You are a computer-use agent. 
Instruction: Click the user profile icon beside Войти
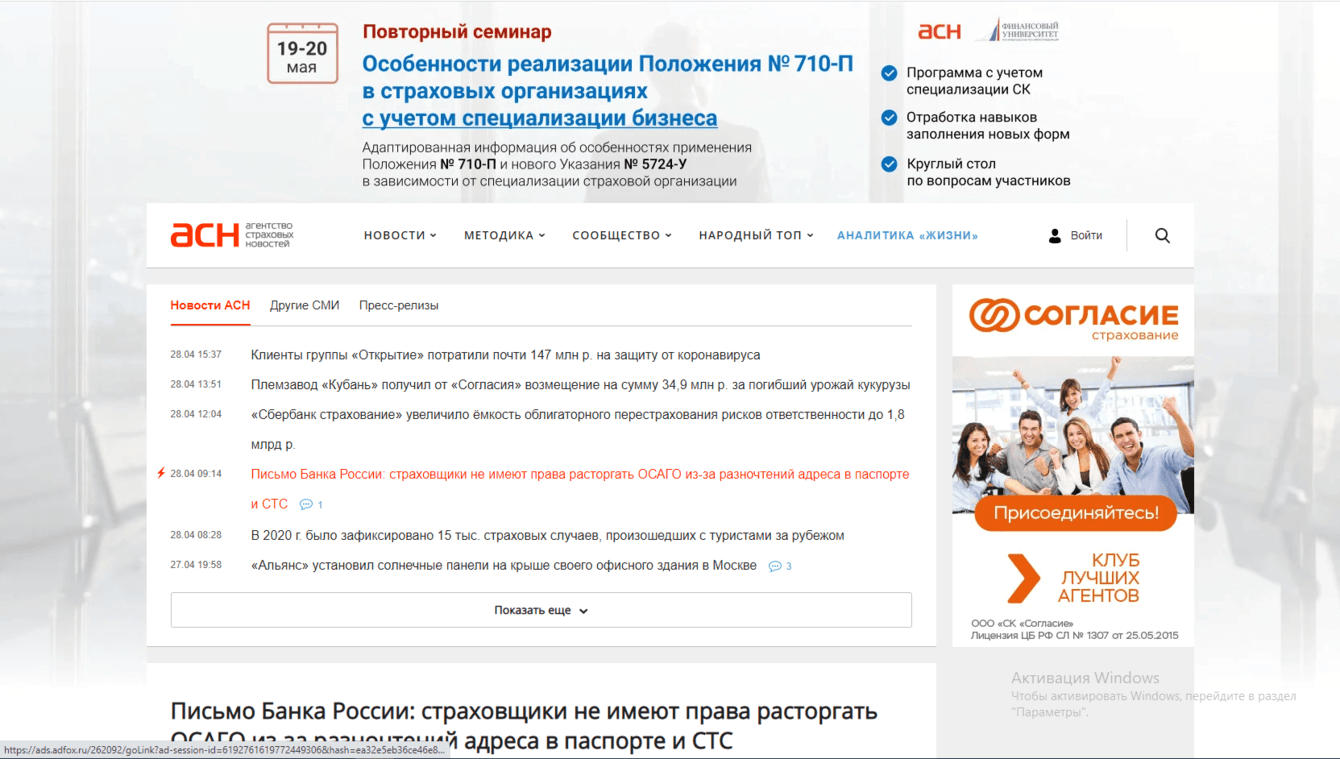pyautogui.click(x=1054, y=235)
